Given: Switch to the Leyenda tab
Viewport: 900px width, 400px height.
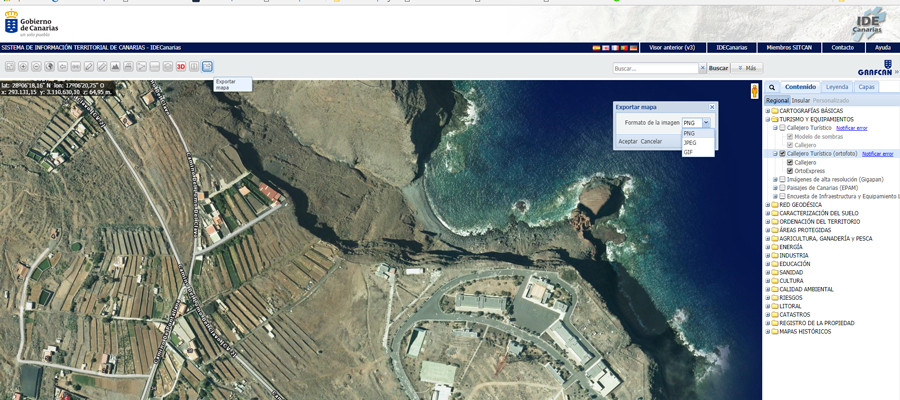Looking at the screenshot, I should pos(837,87).
